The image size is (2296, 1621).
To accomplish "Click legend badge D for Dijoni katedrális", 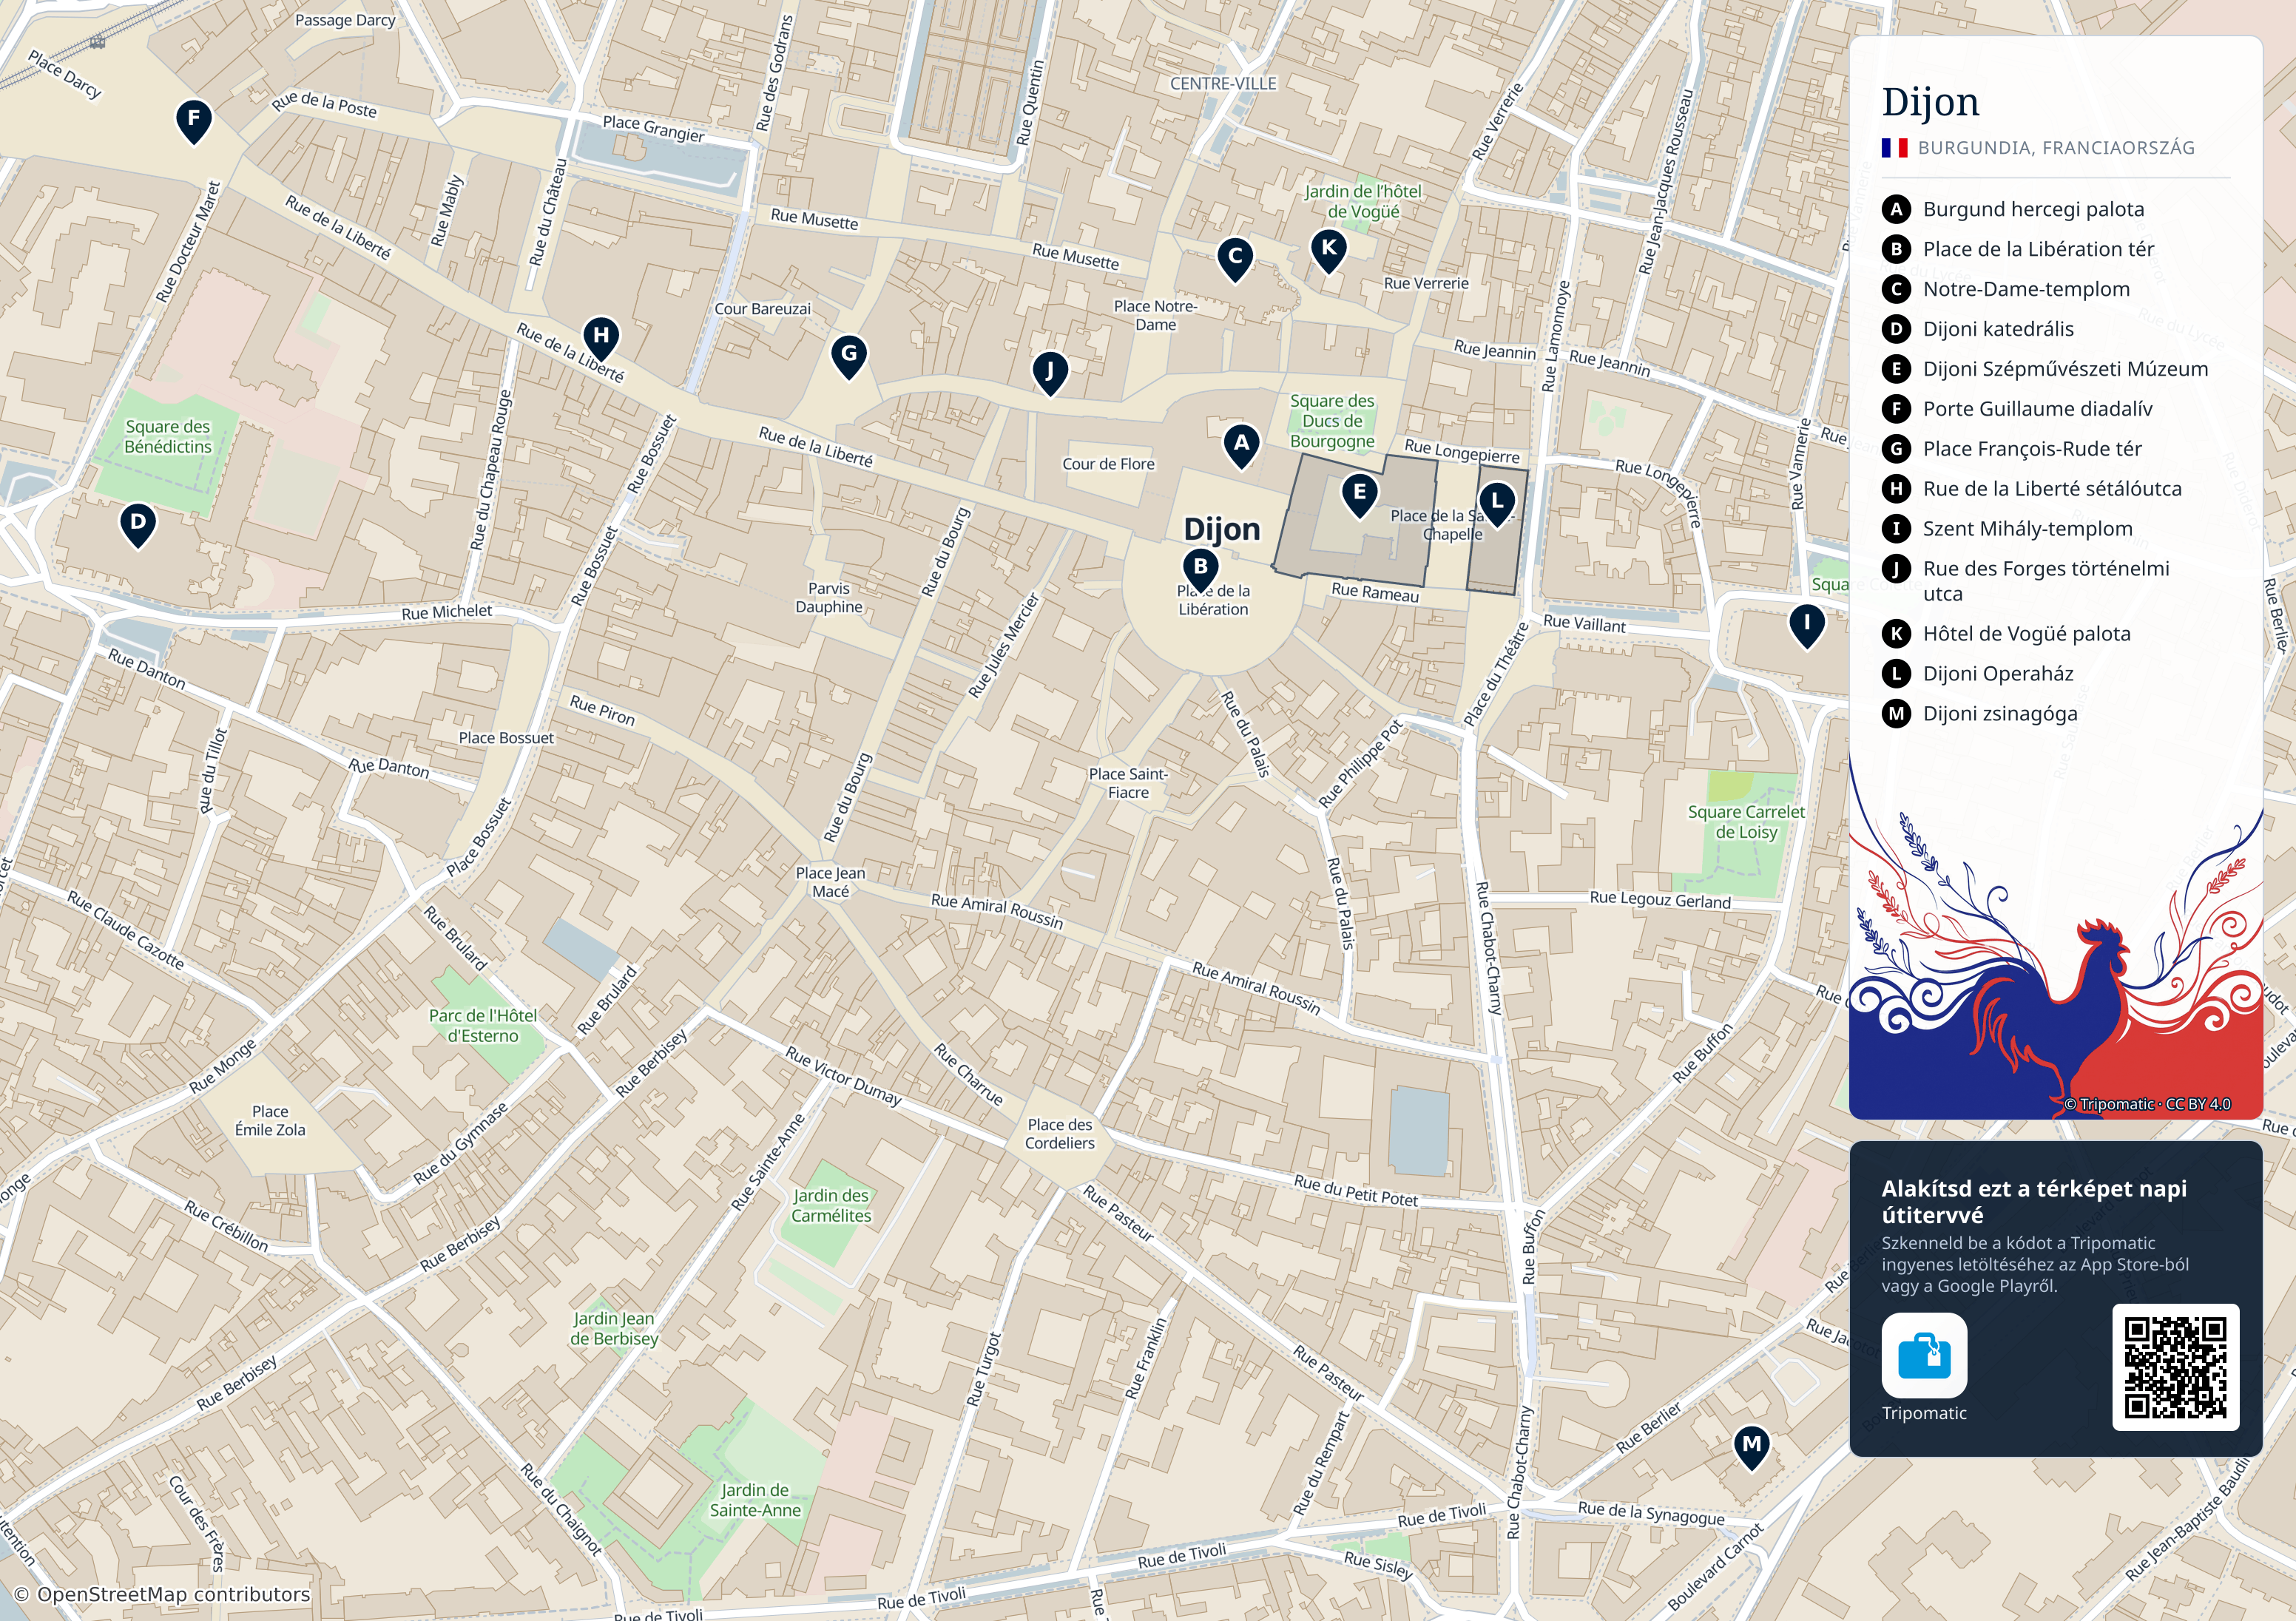I will pyautogui.click(x=1896, y=329).
